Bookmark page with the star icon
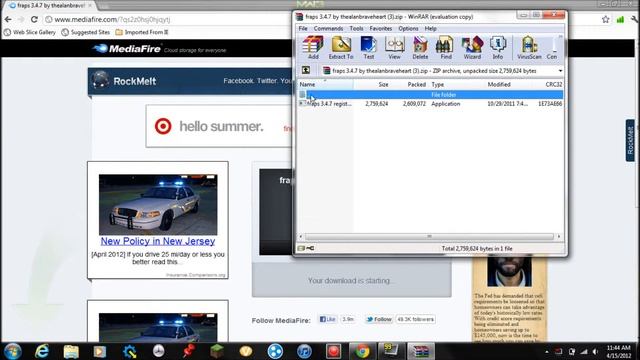The image size is (640, 360). click(x=605, y=19)
